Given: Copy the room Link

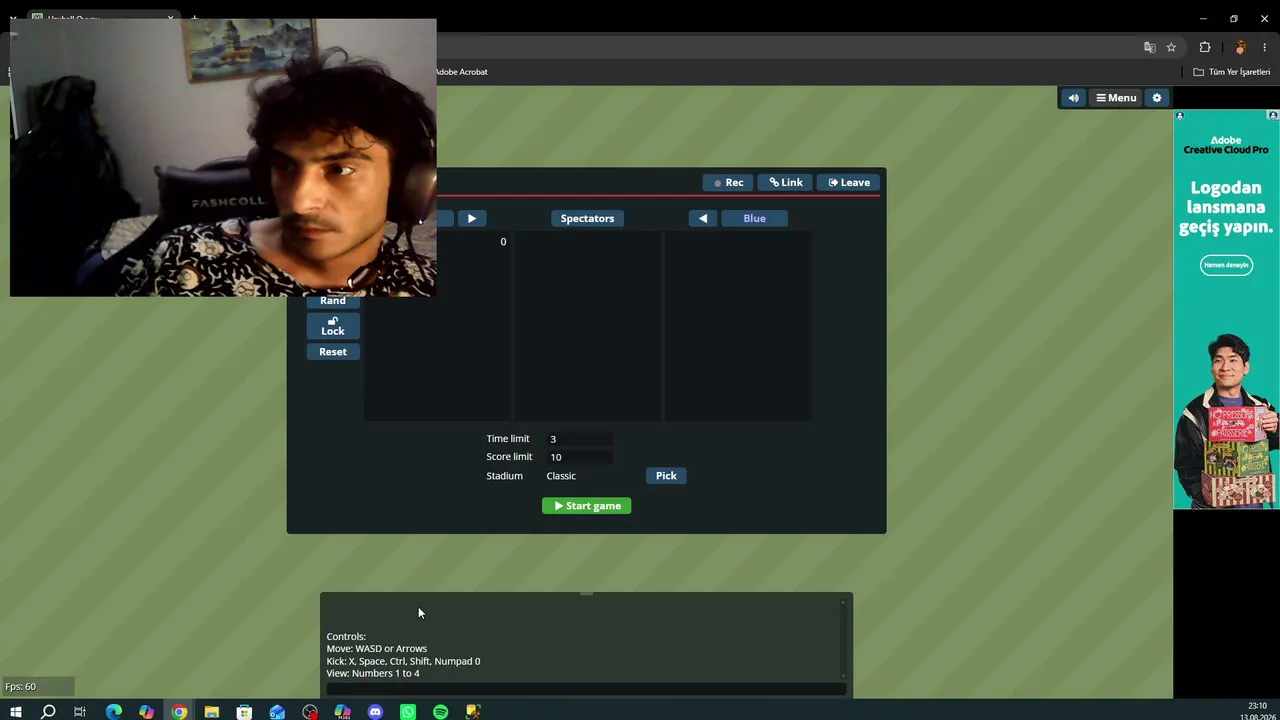Looking at the screenshot, I should tap(786, 183).
